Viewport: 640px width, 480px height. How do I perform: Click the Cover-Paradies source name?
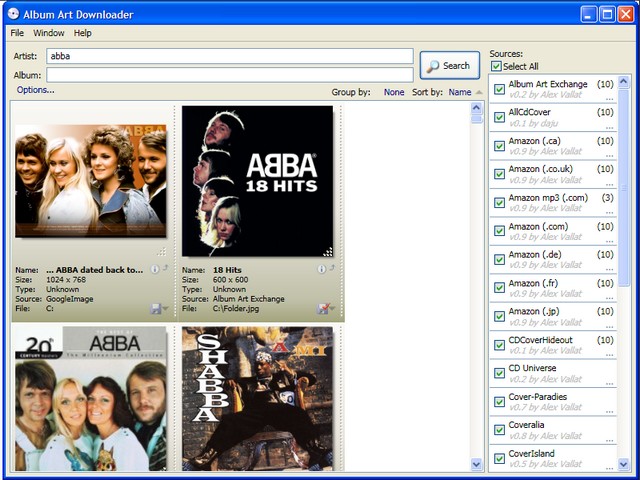[x=538, y=397]
